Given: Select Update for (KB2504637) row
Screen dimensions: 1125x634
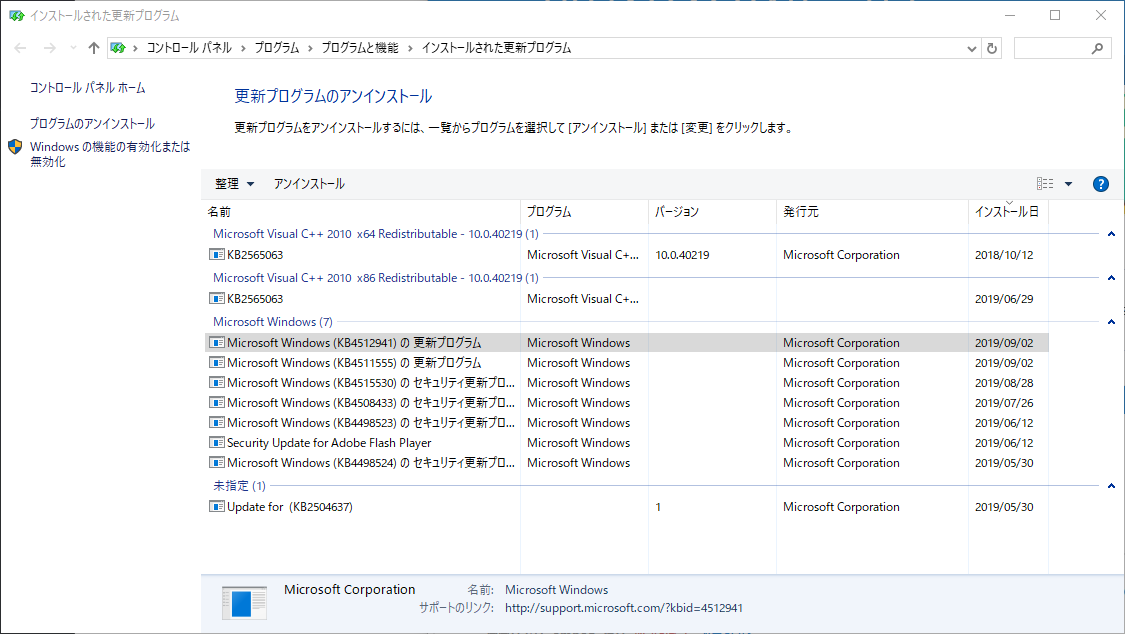Looking at the screenshot, I should click(x=626, y=506).
